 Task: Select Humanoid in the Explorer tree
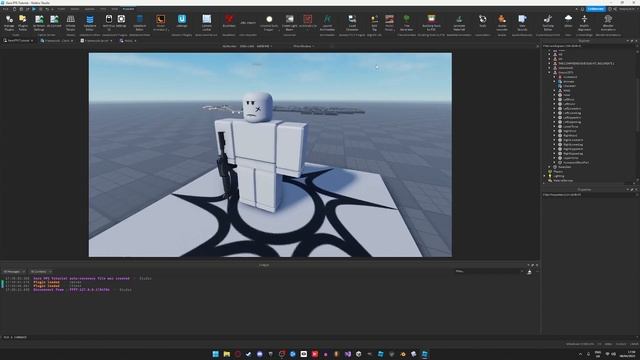(570, 77)
